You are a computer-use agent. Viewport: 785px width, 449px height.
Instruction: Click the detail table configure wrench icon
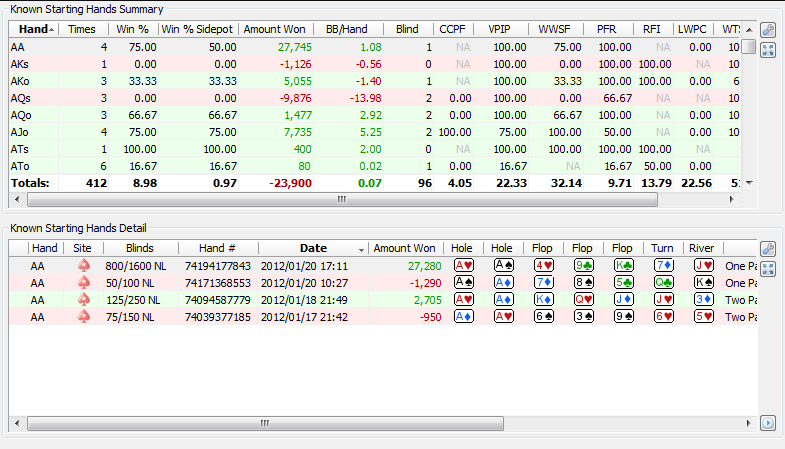[768, 249]
